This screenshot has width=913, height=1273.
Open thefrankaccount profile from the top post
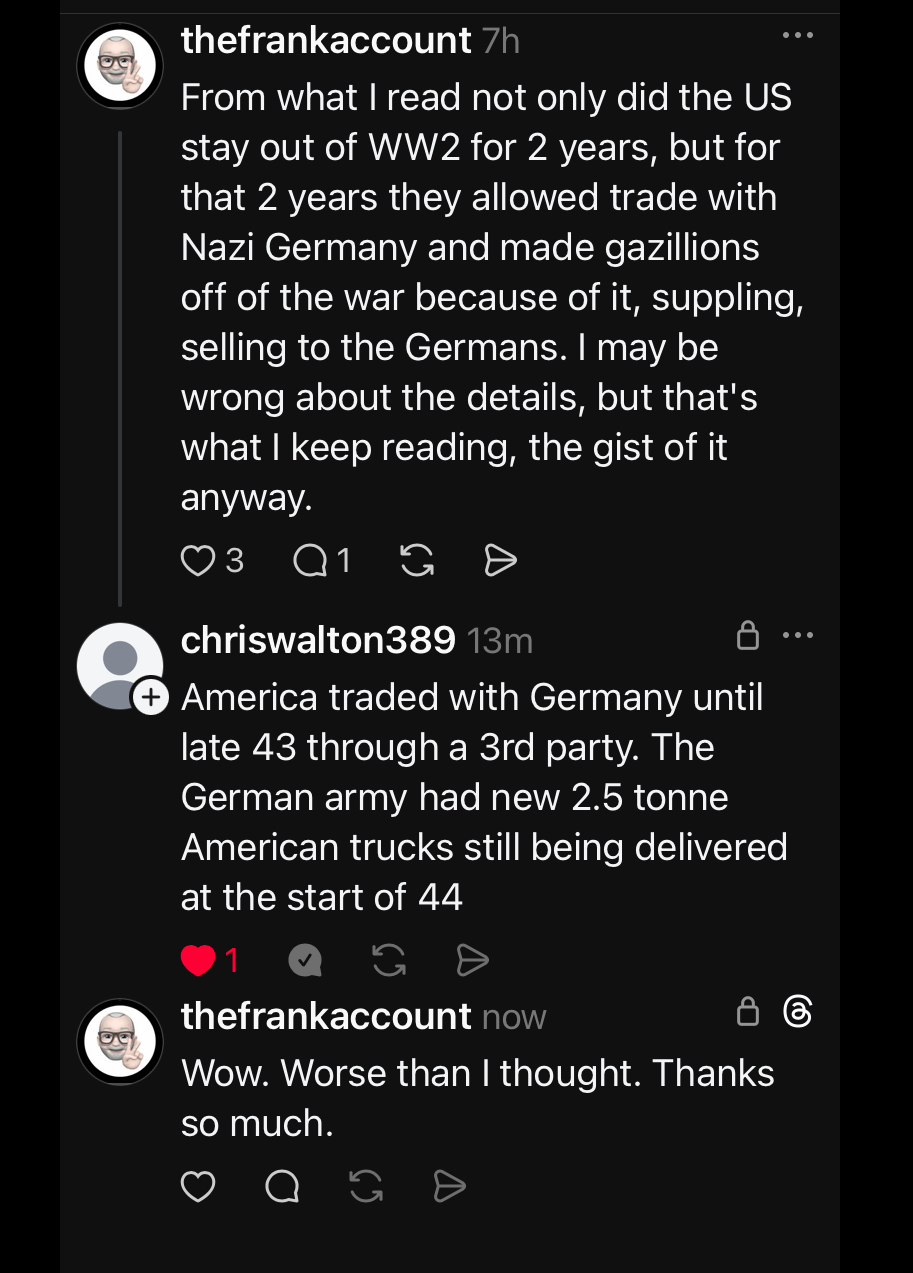coord(325,41)
